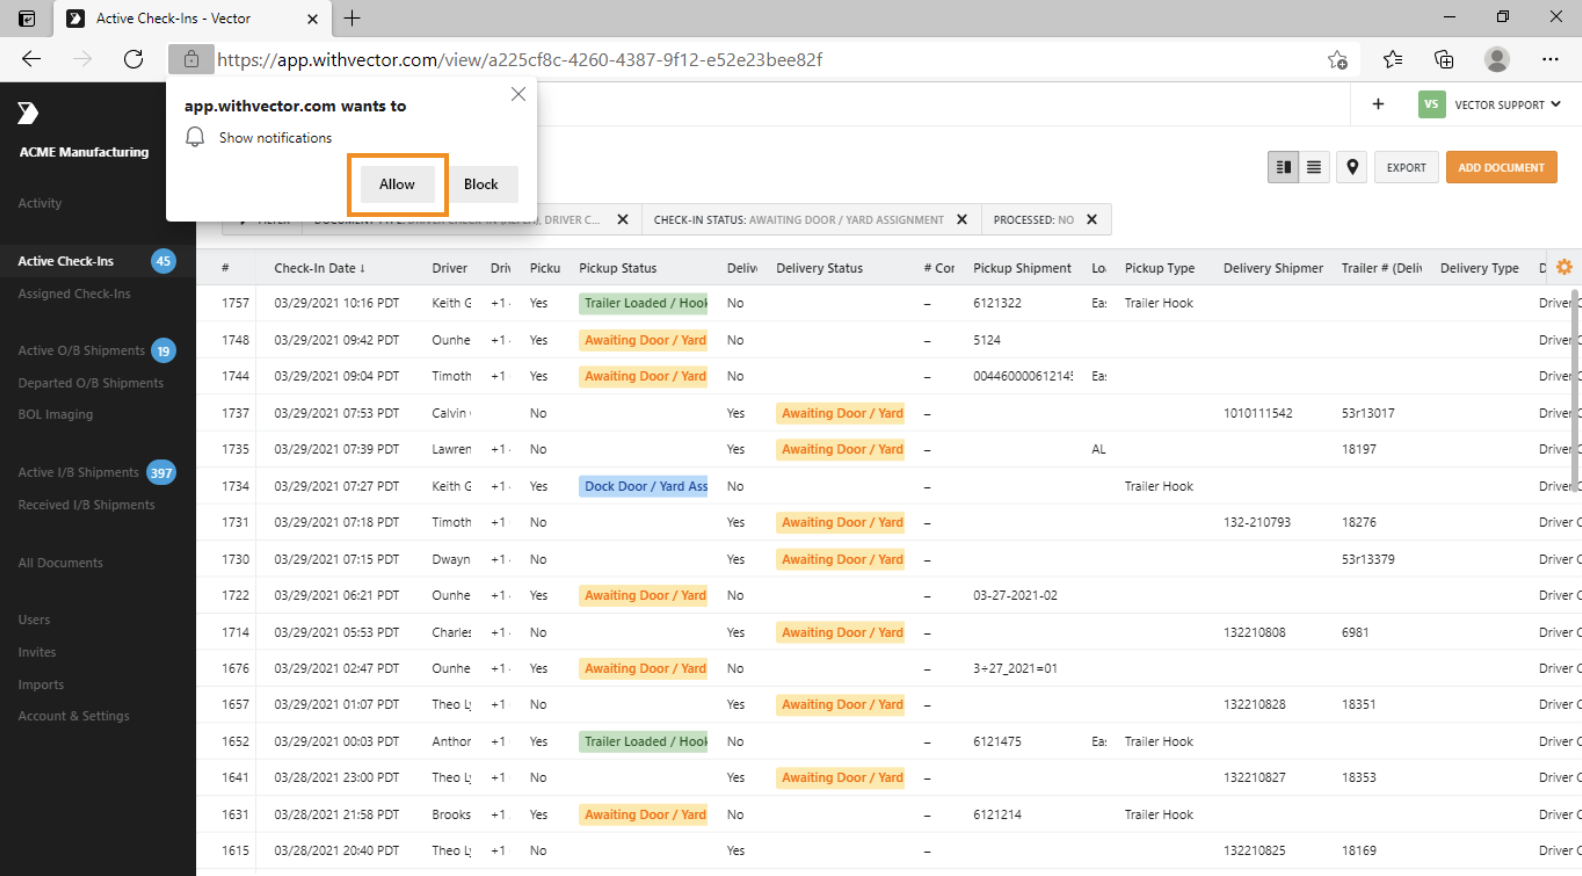Add this page to favorites star icon

tap(1337, 60)
